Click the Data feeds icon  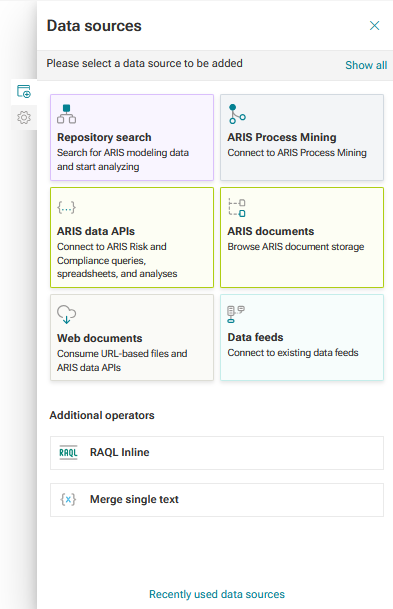tap(236, 314)
